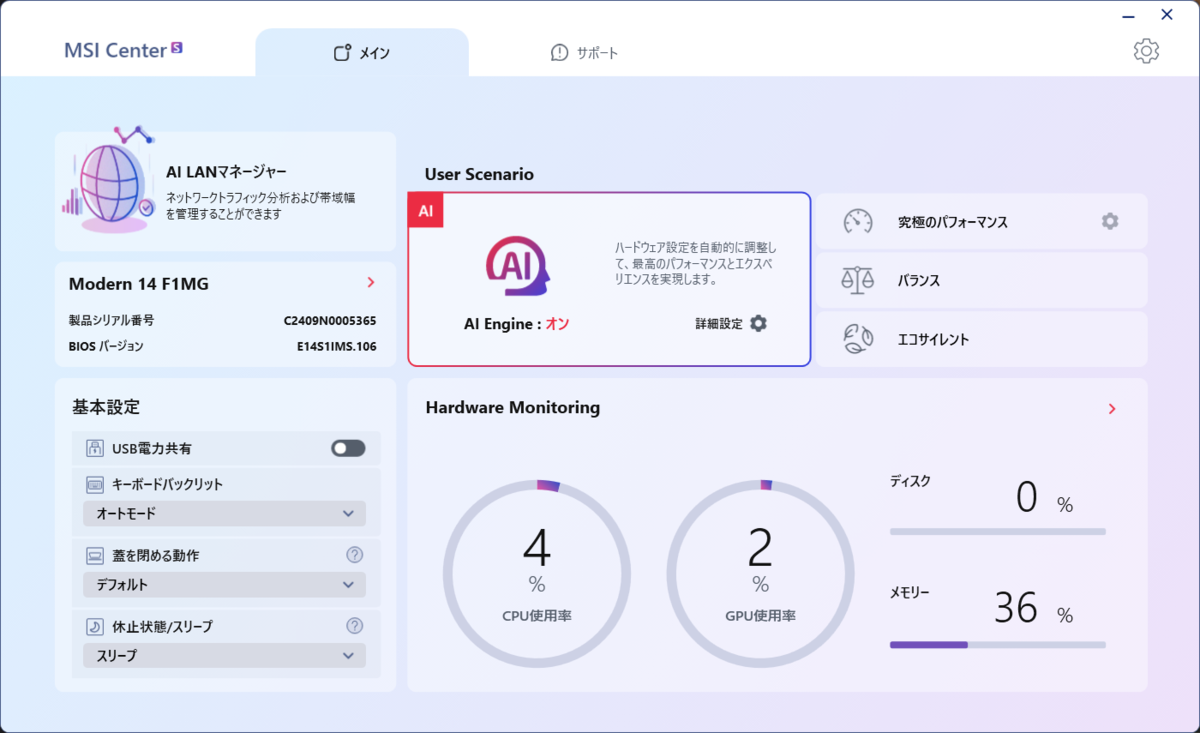Image resolution: width=1200 pixels, height=733 pixels.
Task: Close the MSI Center window
Action: (x=1167, y=14)
